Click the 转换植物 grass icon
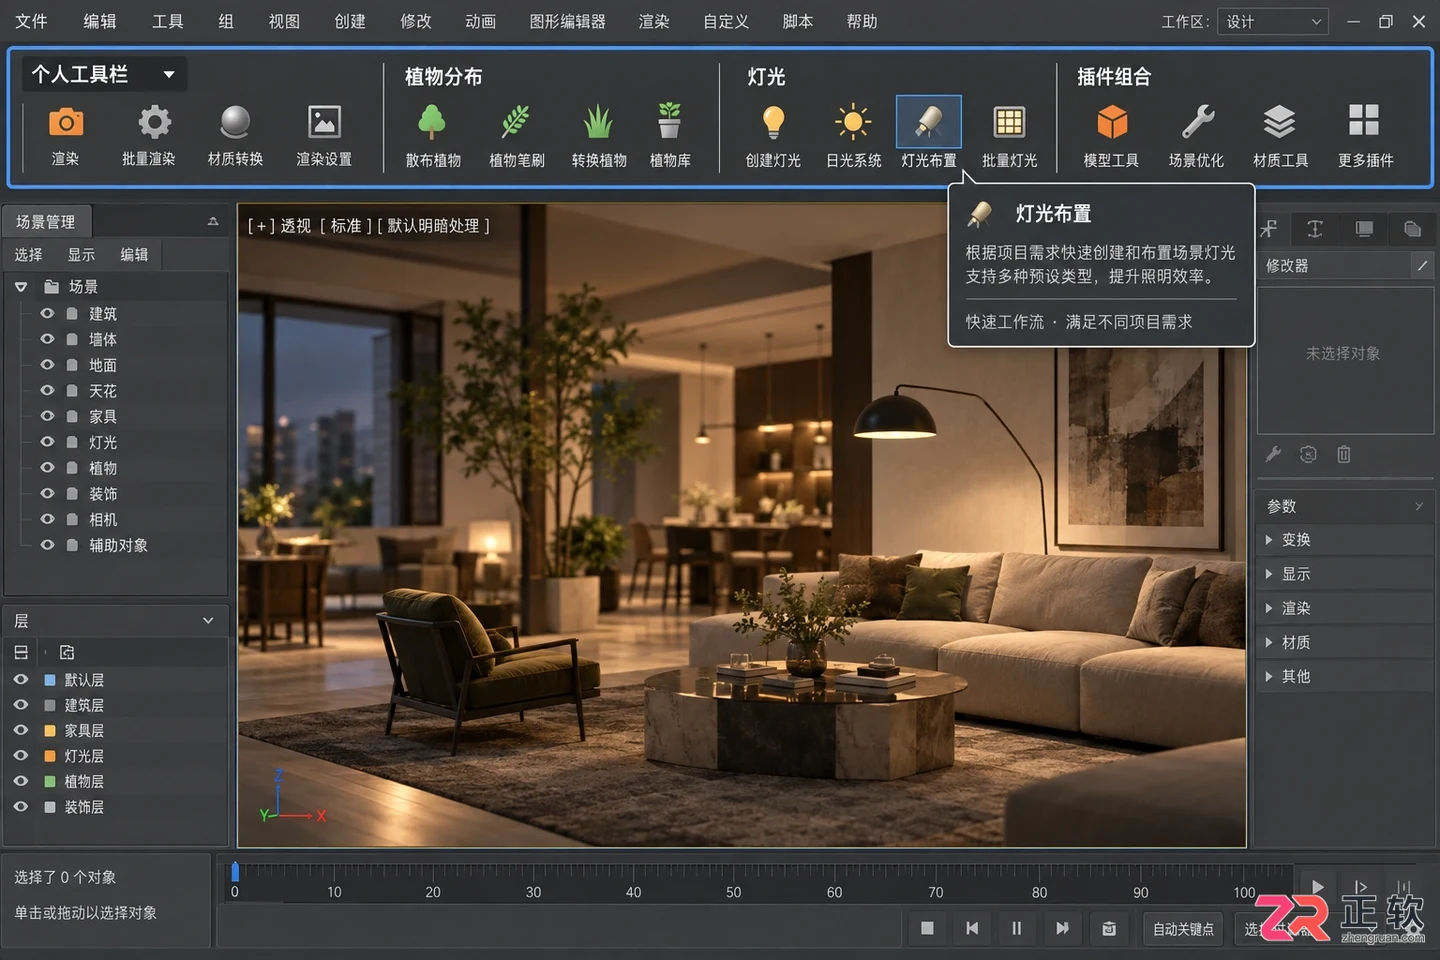The height and width of the screenshot is (960, 1440). tap(598, 122)
